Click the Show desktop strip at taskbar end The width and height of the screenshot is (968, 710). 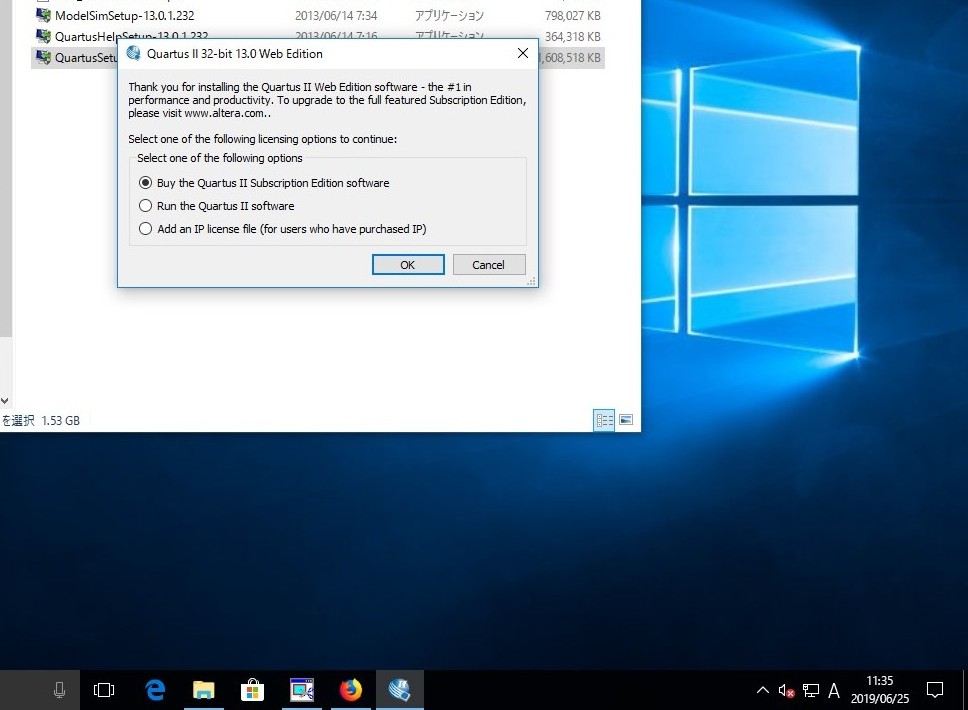click(x=965, y=690)
